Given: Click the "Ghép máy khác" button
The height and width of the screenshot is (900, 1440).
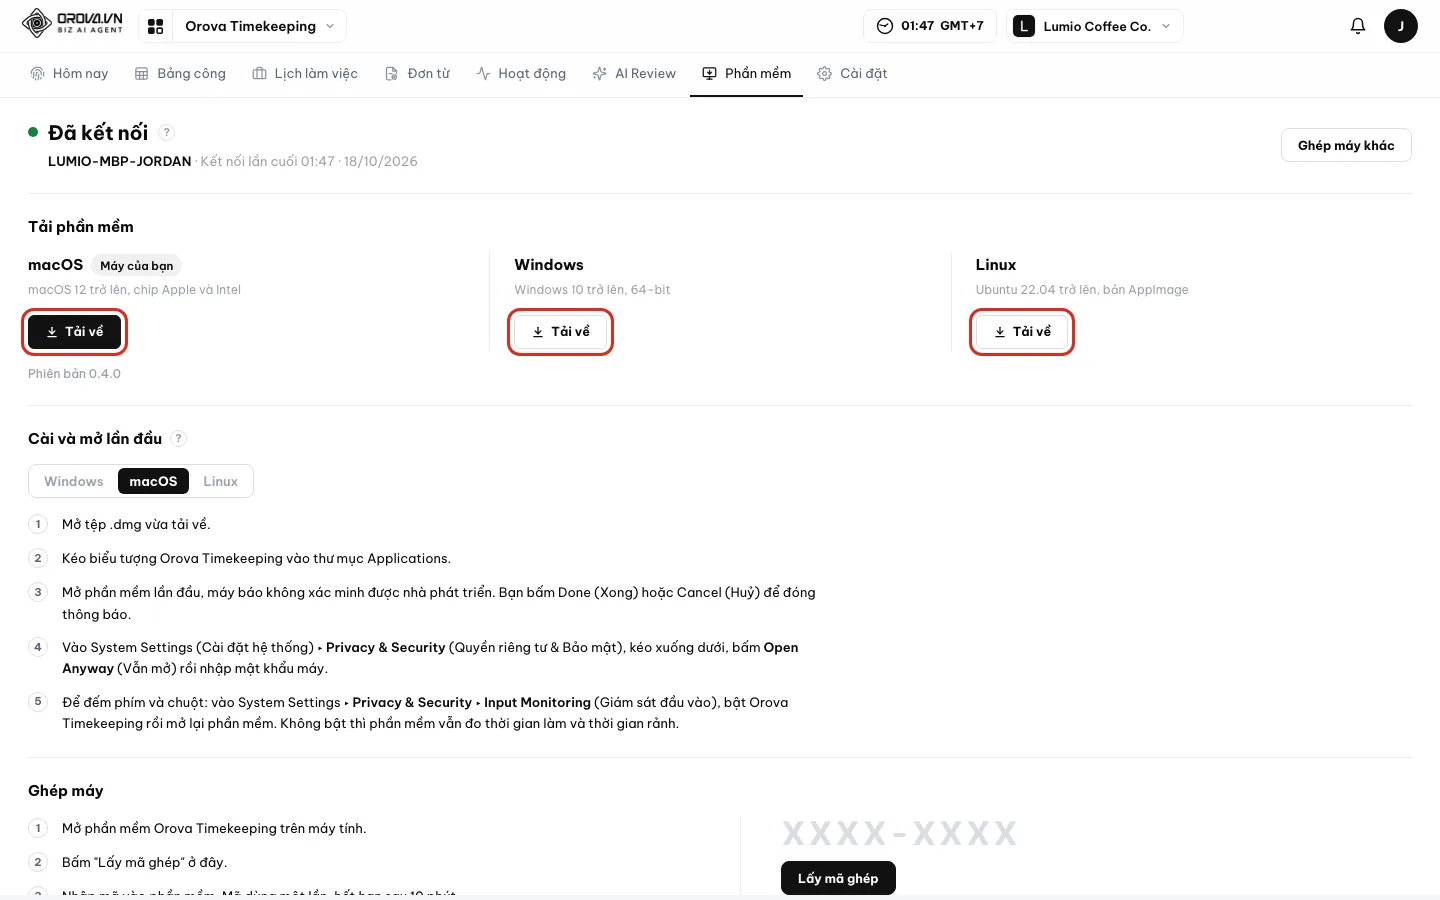Looking at the screenshot, I should tap(1346, 145).
